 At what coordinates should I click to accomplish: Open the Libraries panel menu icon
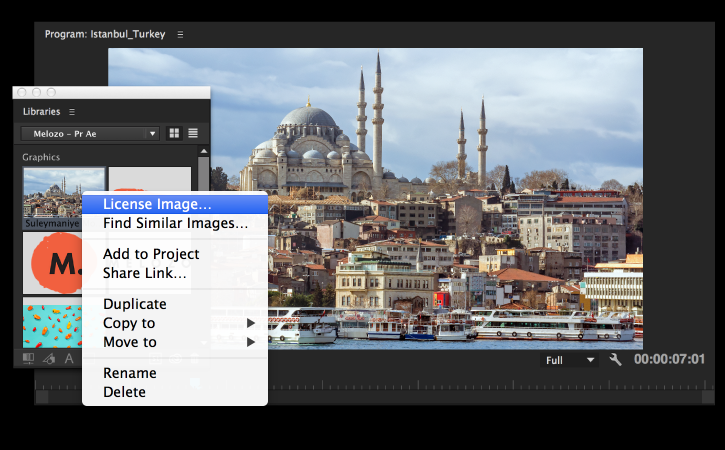point(72,112)
